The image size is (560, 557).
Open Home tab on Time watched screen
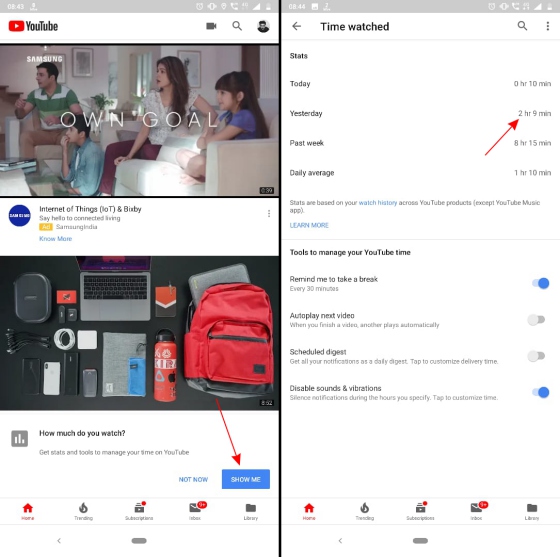click(x=309, y=511)
